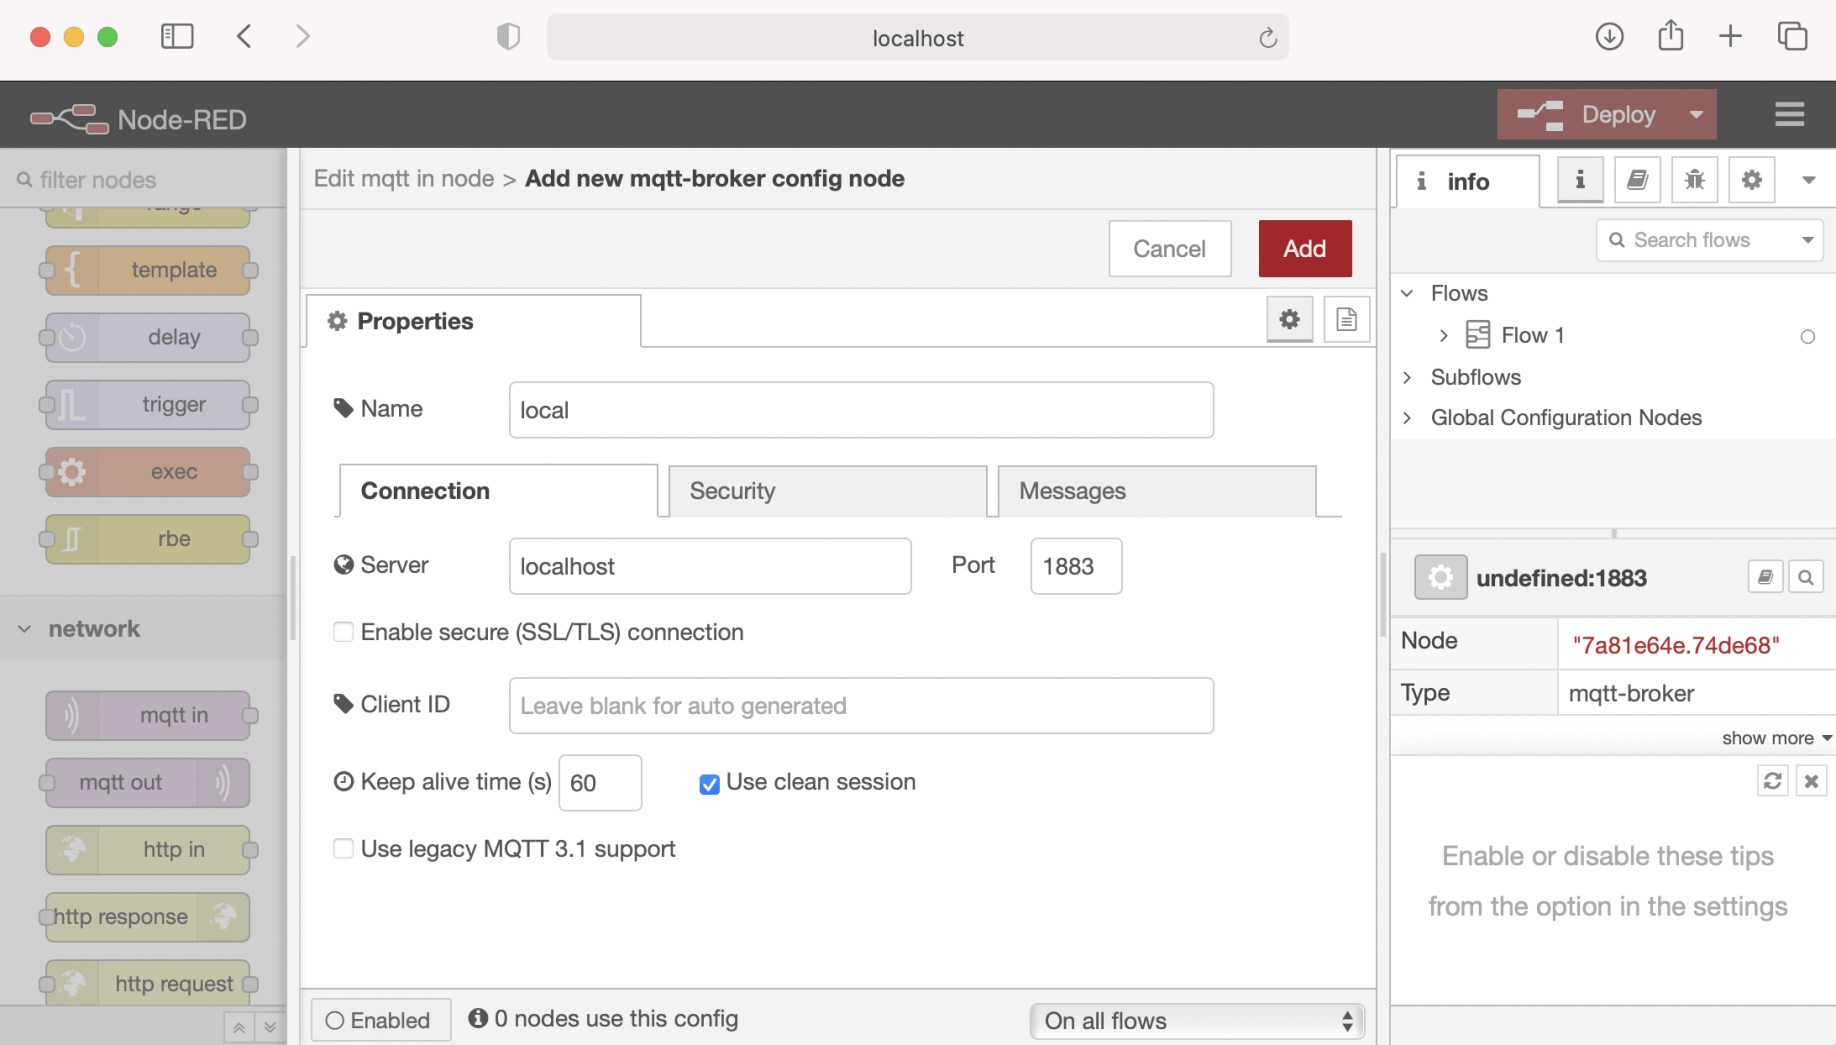This screenshot has height=1045, width=1836.
Task: Enable Use legacy MQTT 3.1 support
Action: [x=343, y=849]
